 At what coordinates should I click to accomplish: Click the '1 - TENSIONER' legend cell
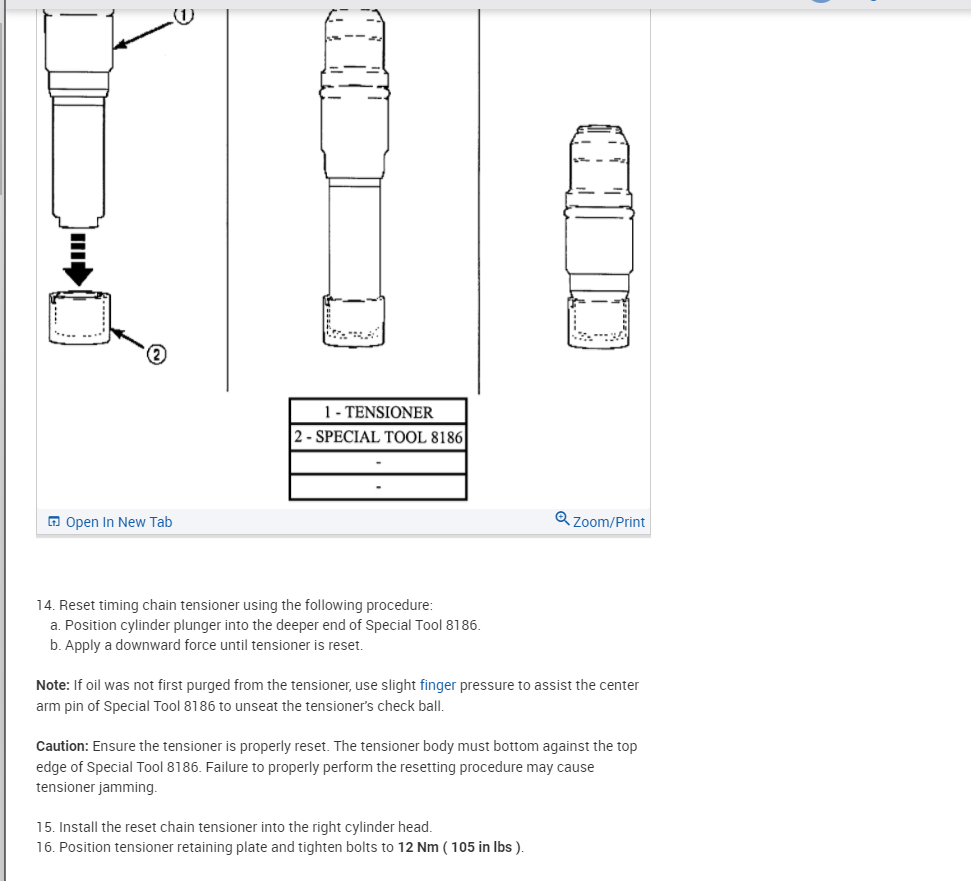(x=378, y=412)
